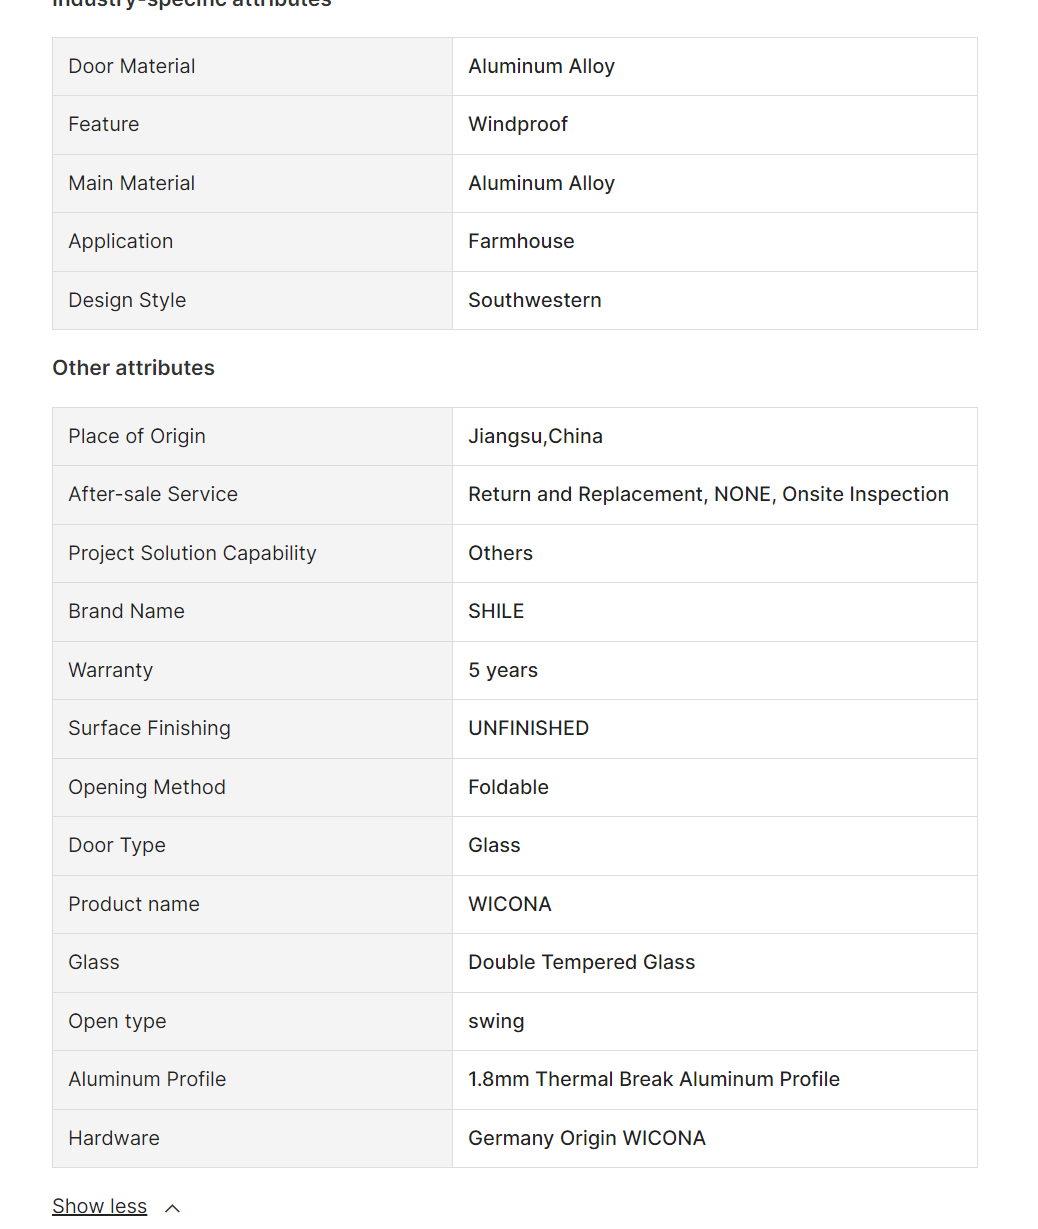
Task: Click the Show less link
Action: (x=99, y=1206)
